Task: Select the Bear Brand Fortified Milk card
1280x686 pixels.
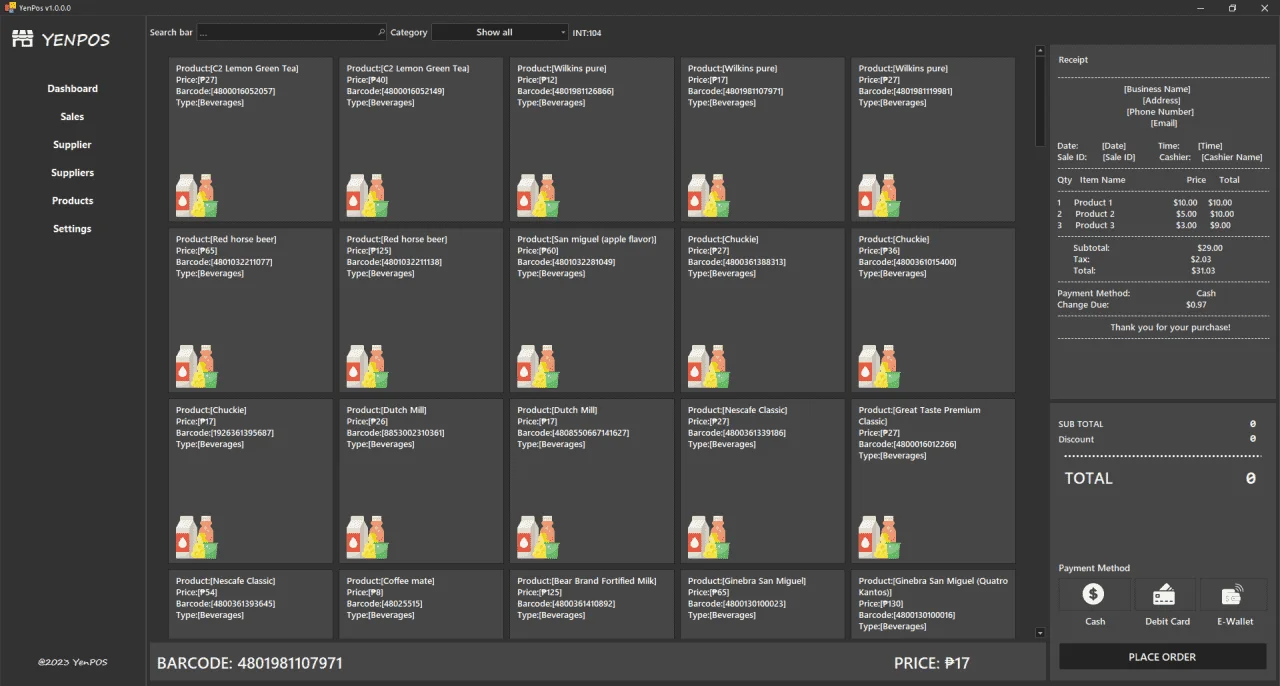Action: coord(592,604)
